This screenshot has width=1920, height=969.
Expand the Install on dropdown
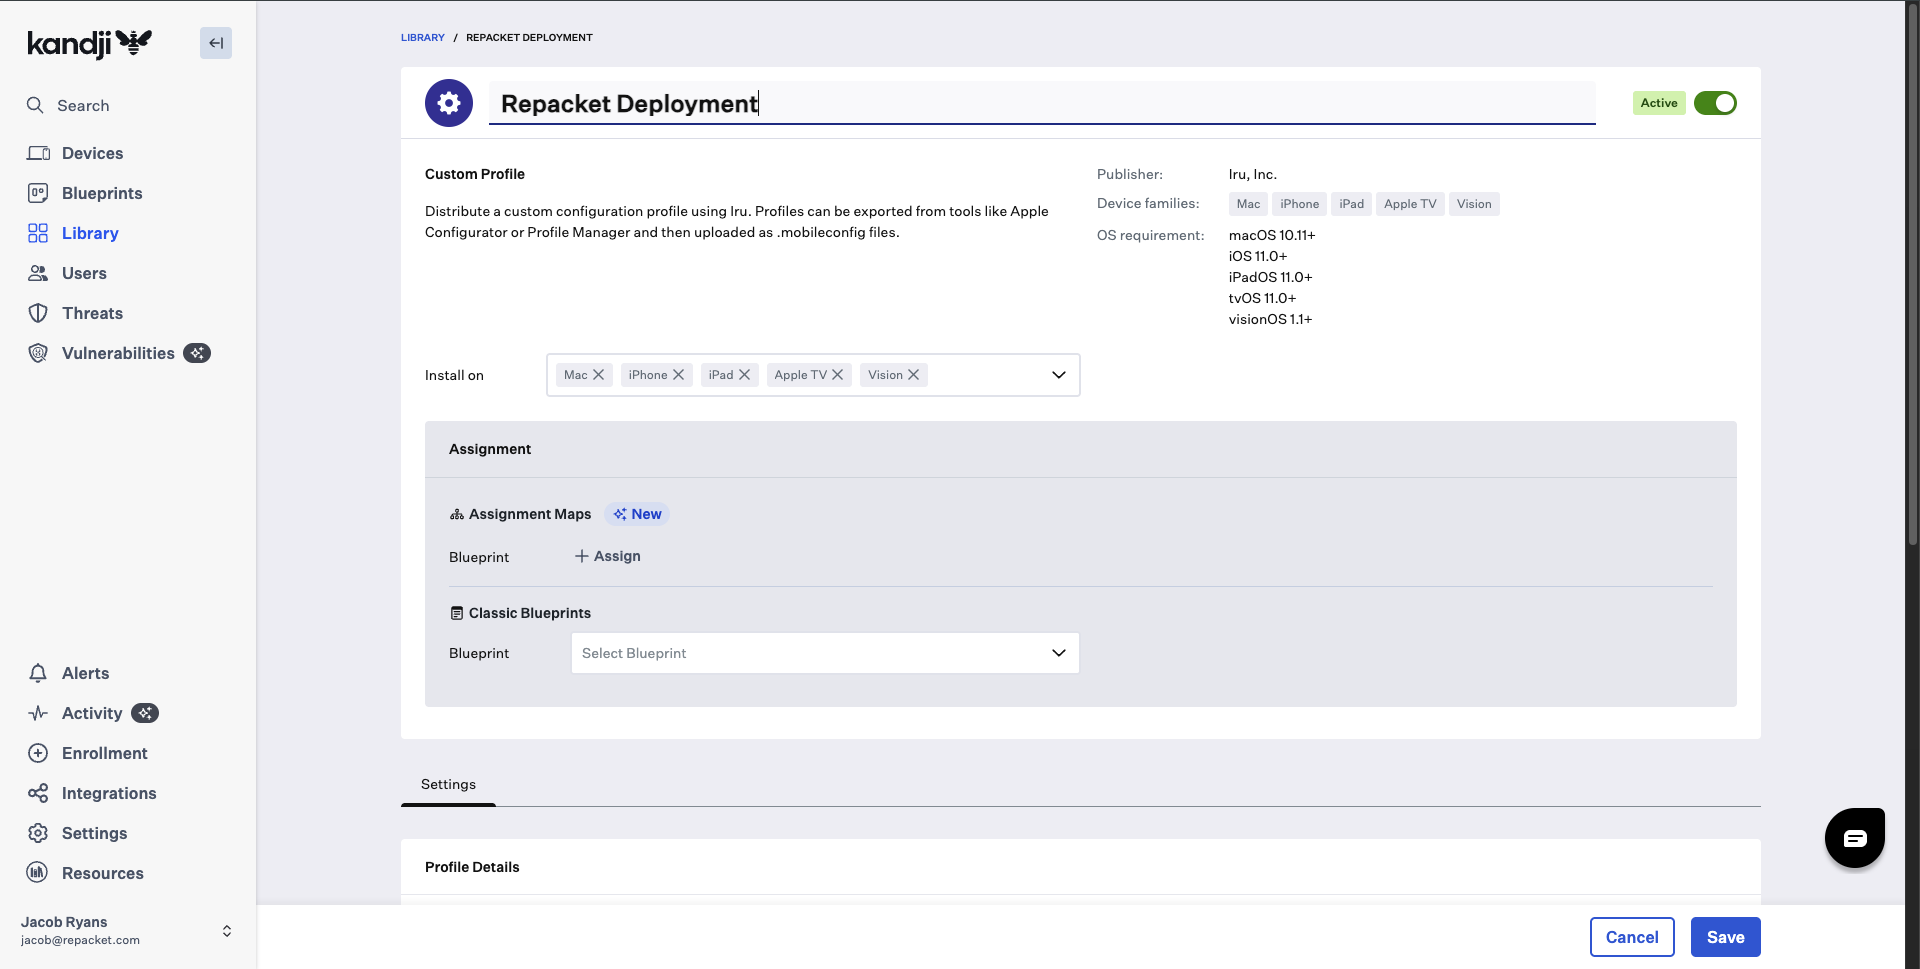point(1059,375)
